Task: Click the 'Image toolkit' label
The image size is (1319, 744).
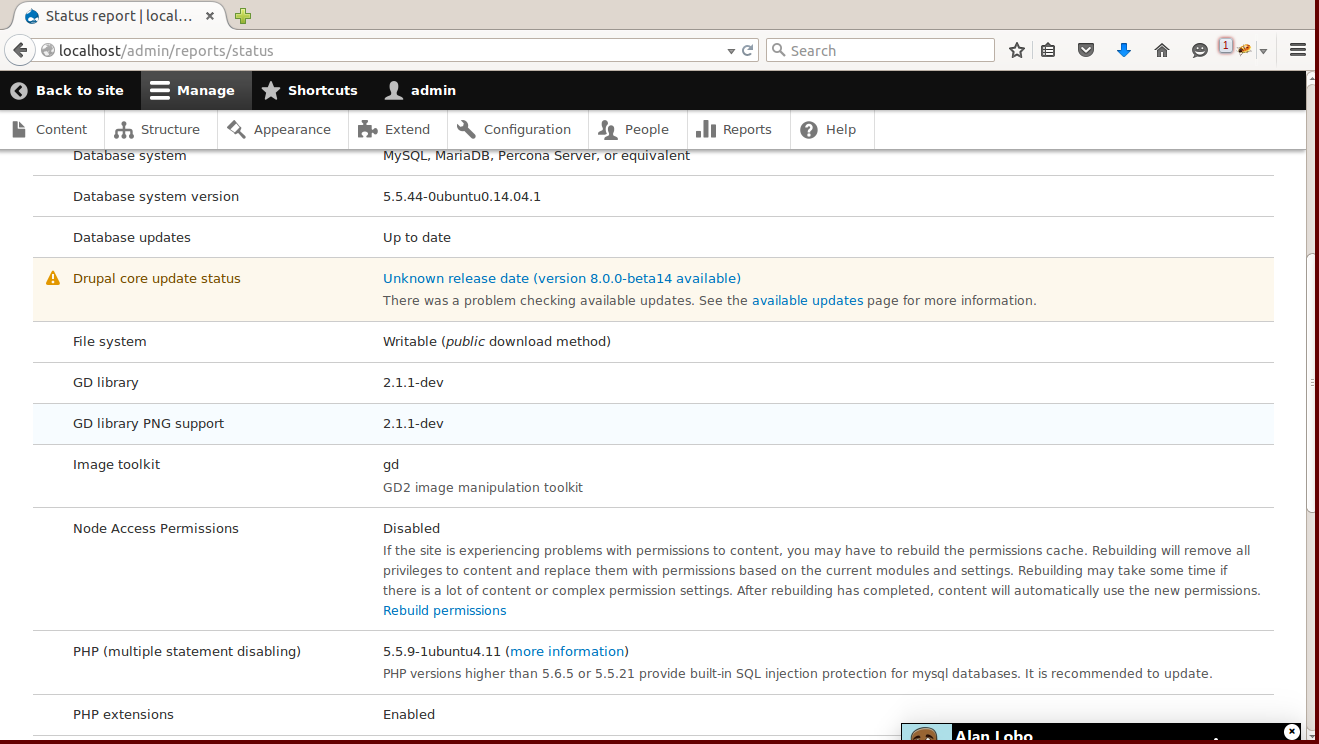Action: click(117, 465)
